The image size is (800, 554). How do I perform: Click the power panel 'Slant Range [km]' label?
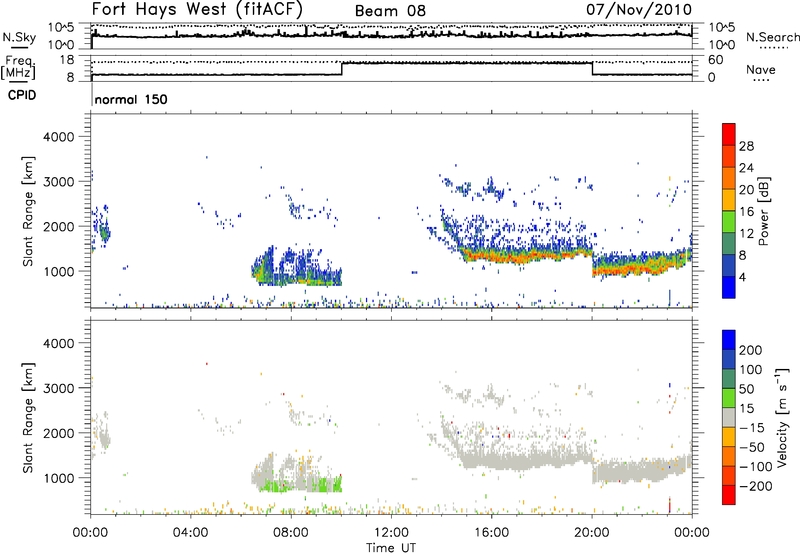28,211
